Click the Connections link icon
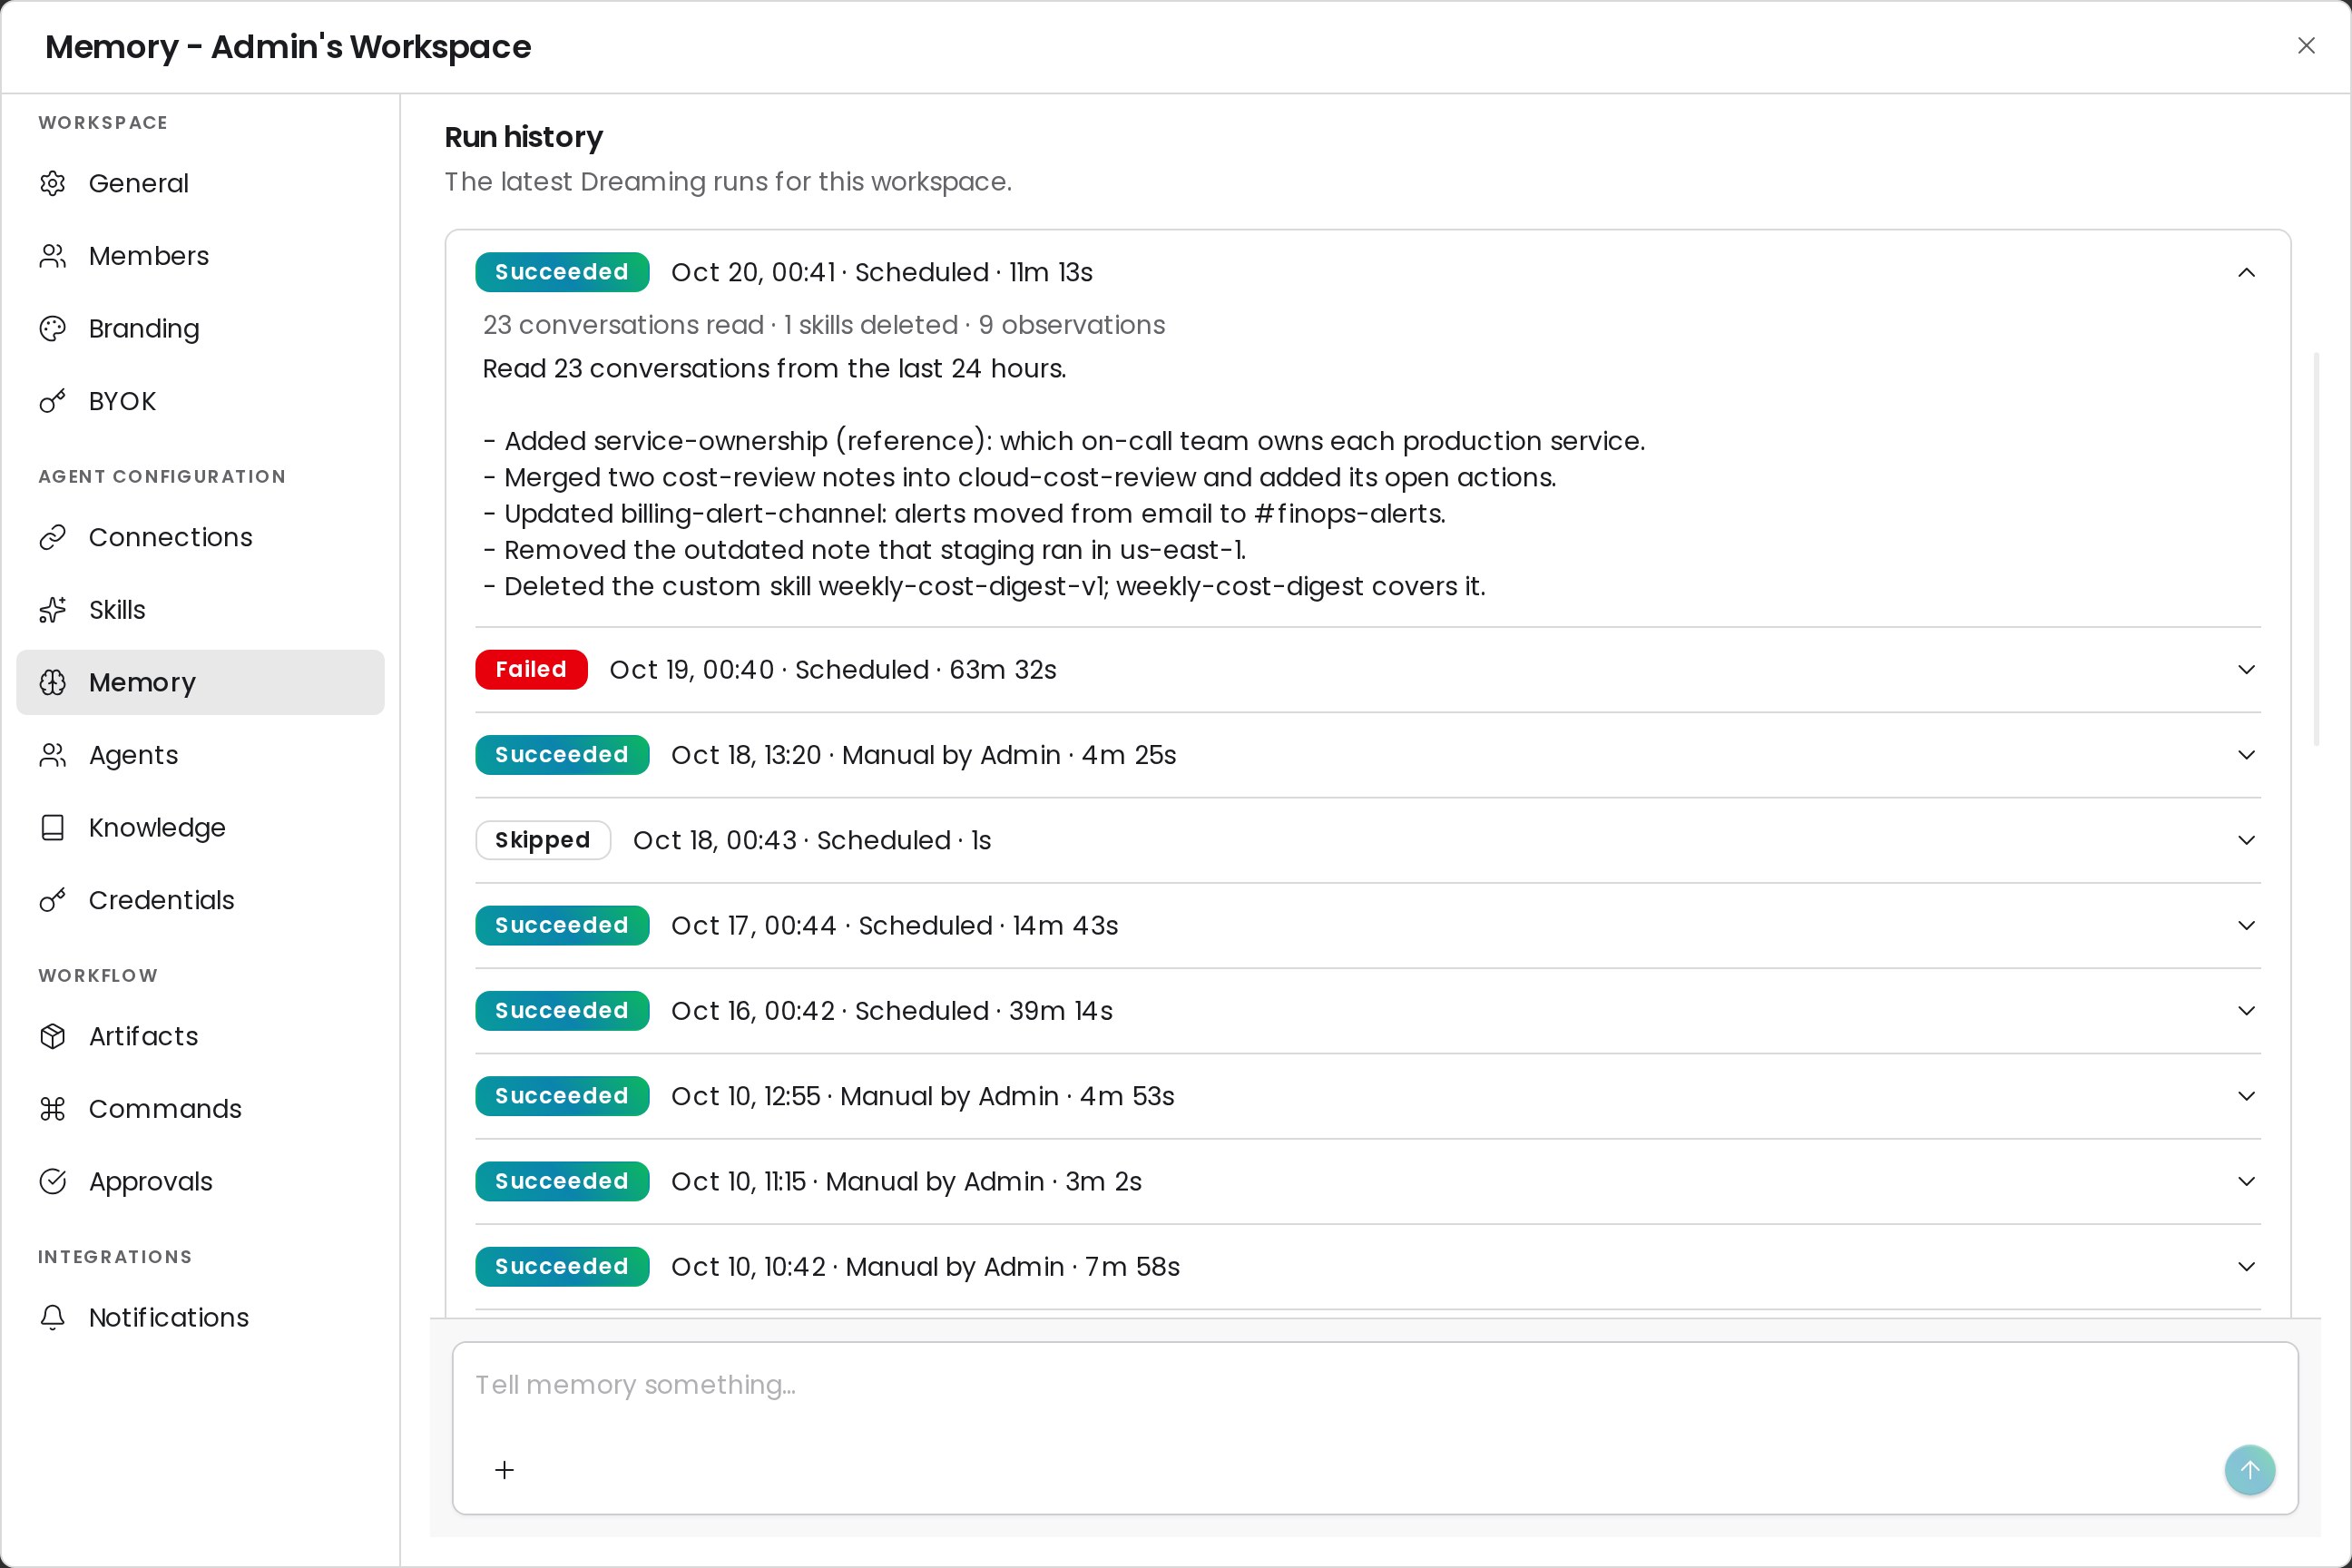Screen dimensions: 2352x1568 [x=53, y=537]
